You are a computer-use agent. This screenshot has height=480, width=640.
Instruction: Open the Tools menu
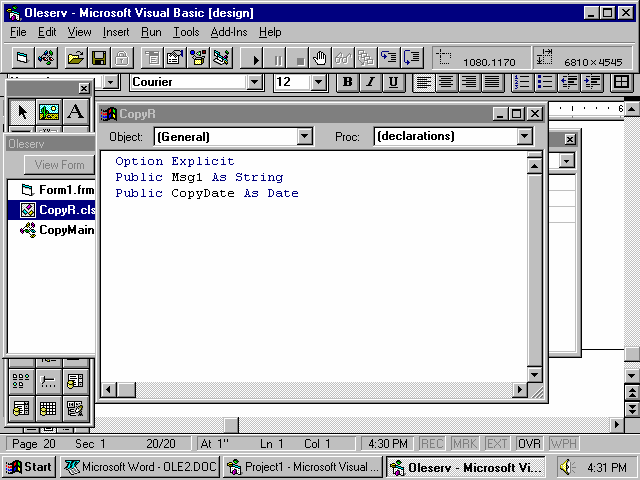pos(186,32)
